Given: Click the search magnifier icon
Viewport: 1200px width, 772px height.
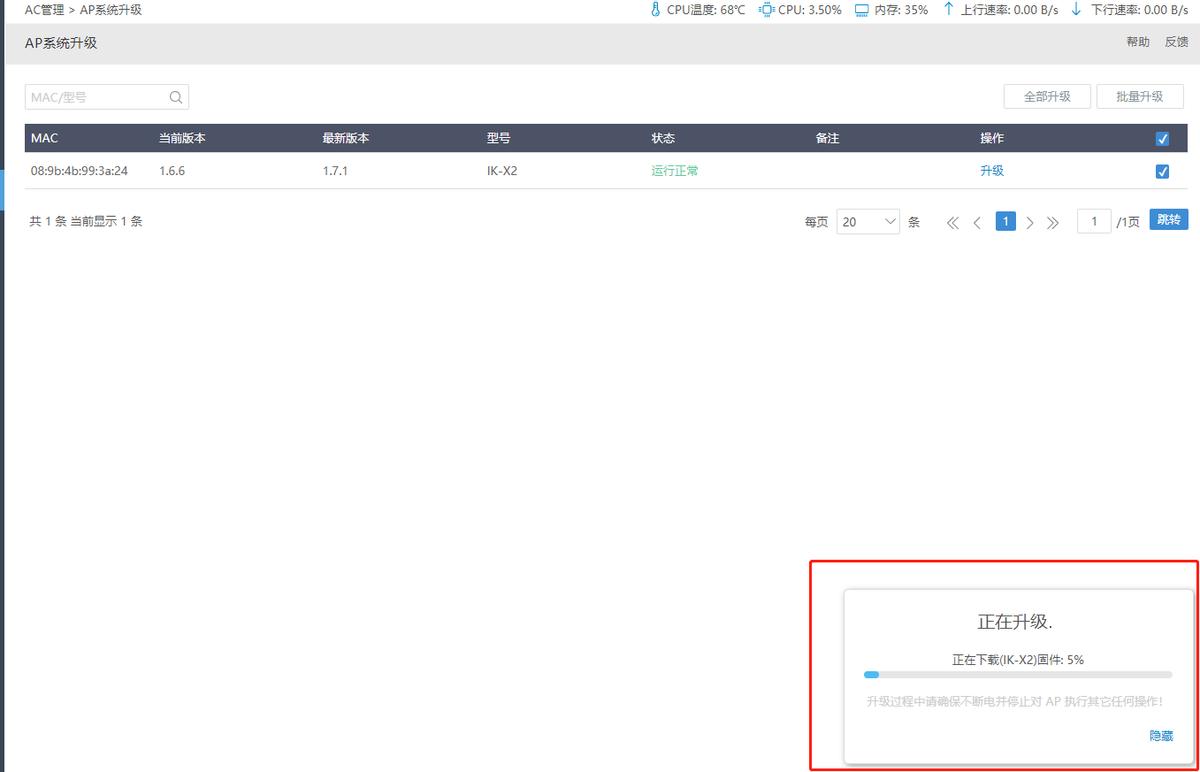Looking at the screenshot, I should pyautogui.click(x=175, y=97).
